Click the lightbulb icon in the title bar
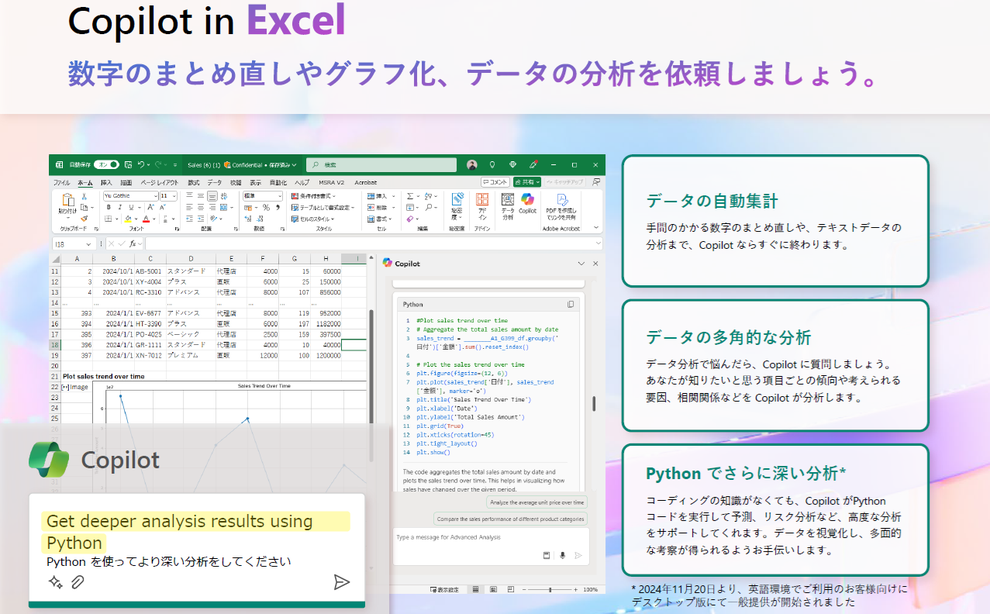This screenshot has height=614, width=990. [x=492, y=165]
